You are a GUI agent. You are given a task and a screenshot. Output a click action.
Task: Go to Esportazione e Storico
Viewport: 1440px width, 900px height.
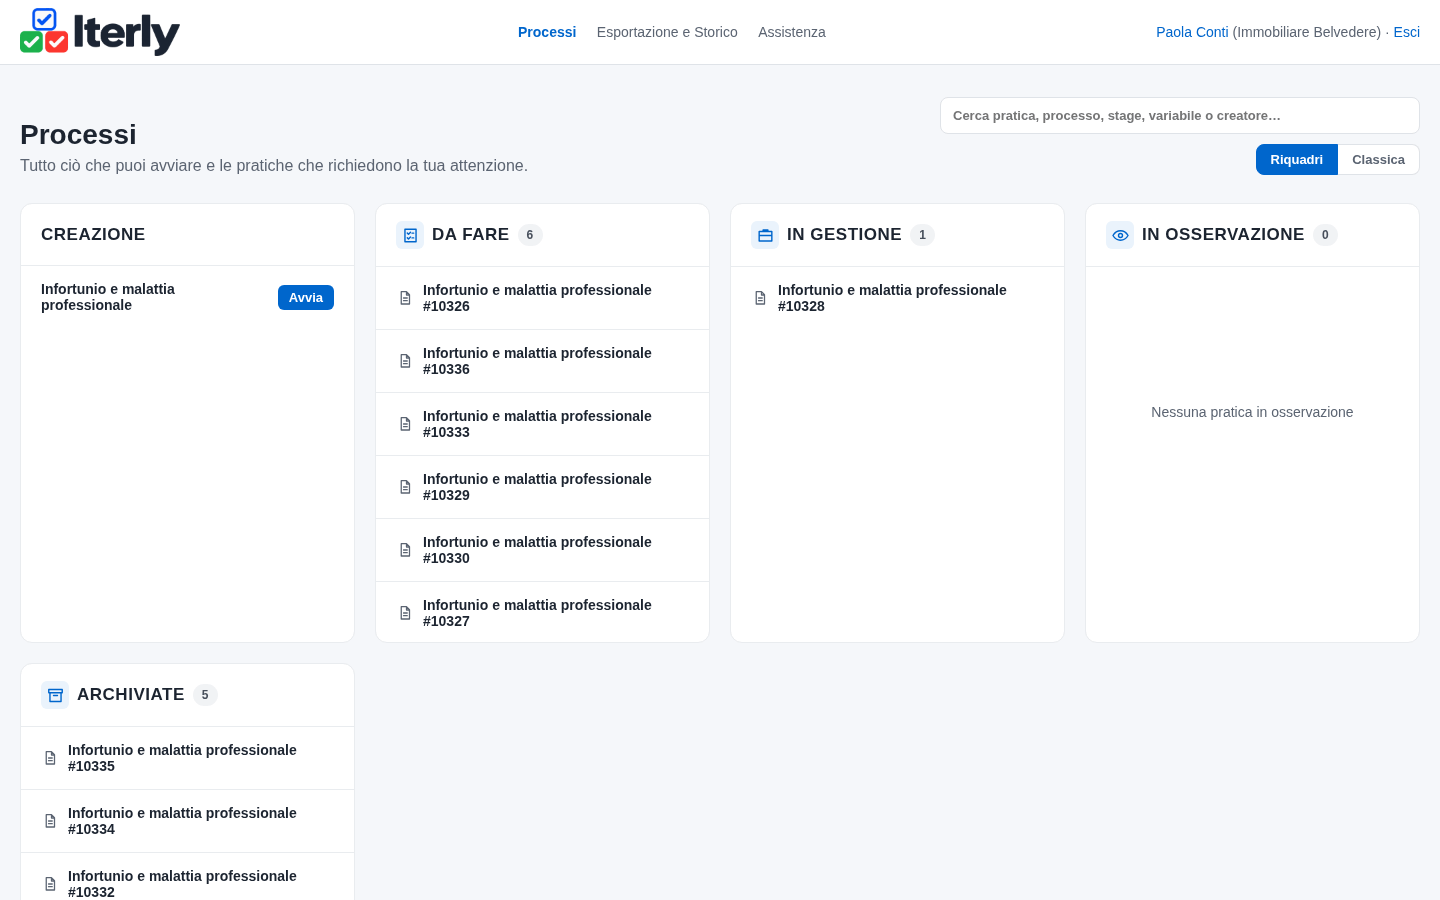pyautogui.click(x=667, y=32)
